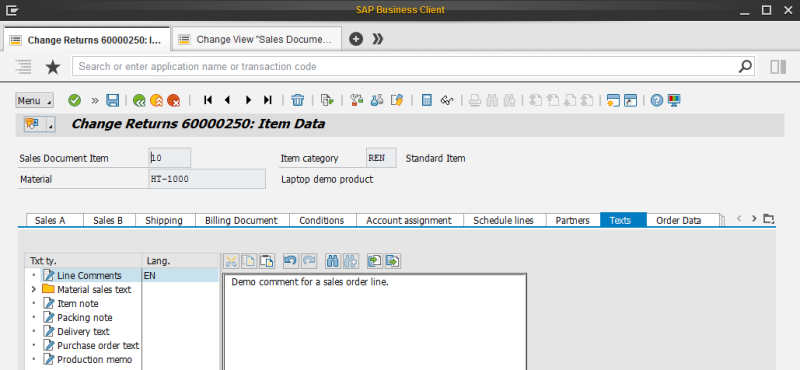
Task: Click the binoculars Find icon in the text toolbar
Action: pos(333,261)
